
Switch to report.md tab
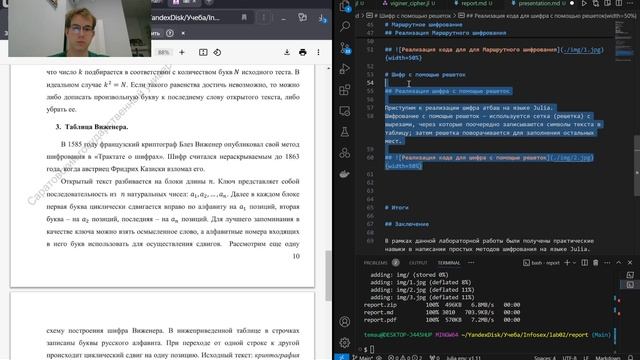(x=473, y=3)
